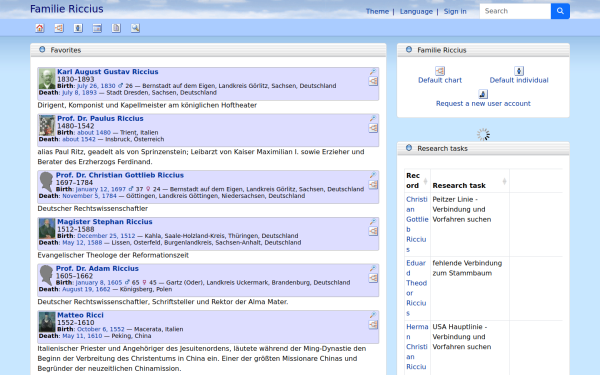
Task: Click Stephan Riccius portrait thumbnail
Action: [x=47, y=229]
